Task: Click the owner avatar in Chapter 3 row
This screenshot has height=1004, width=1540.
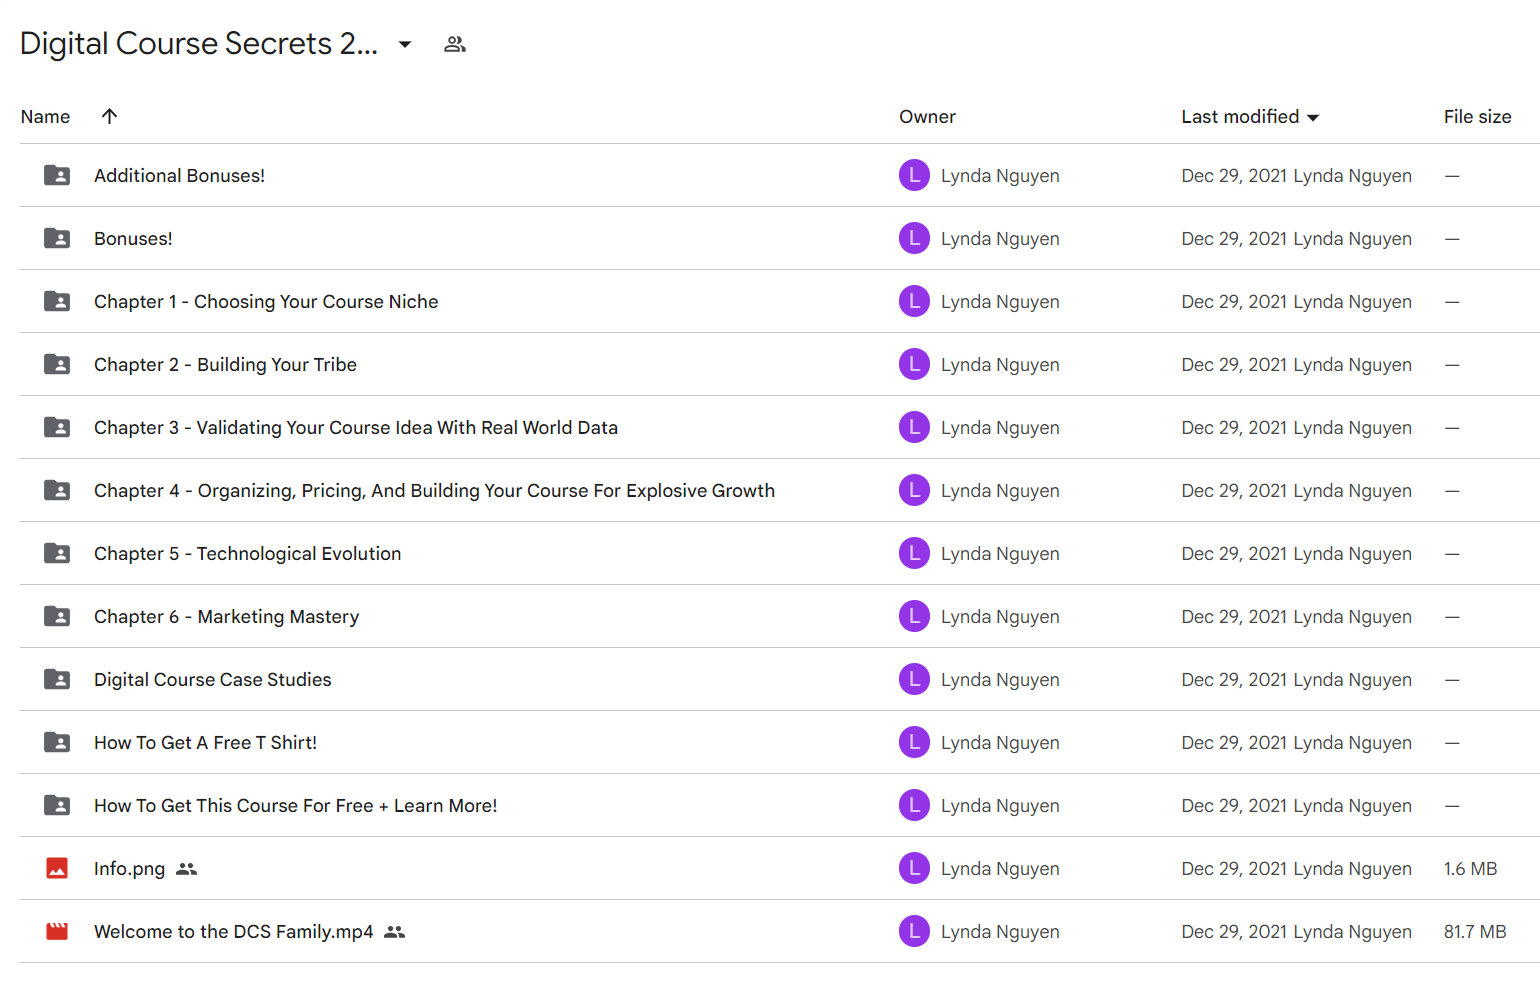Action: (914, 427)
